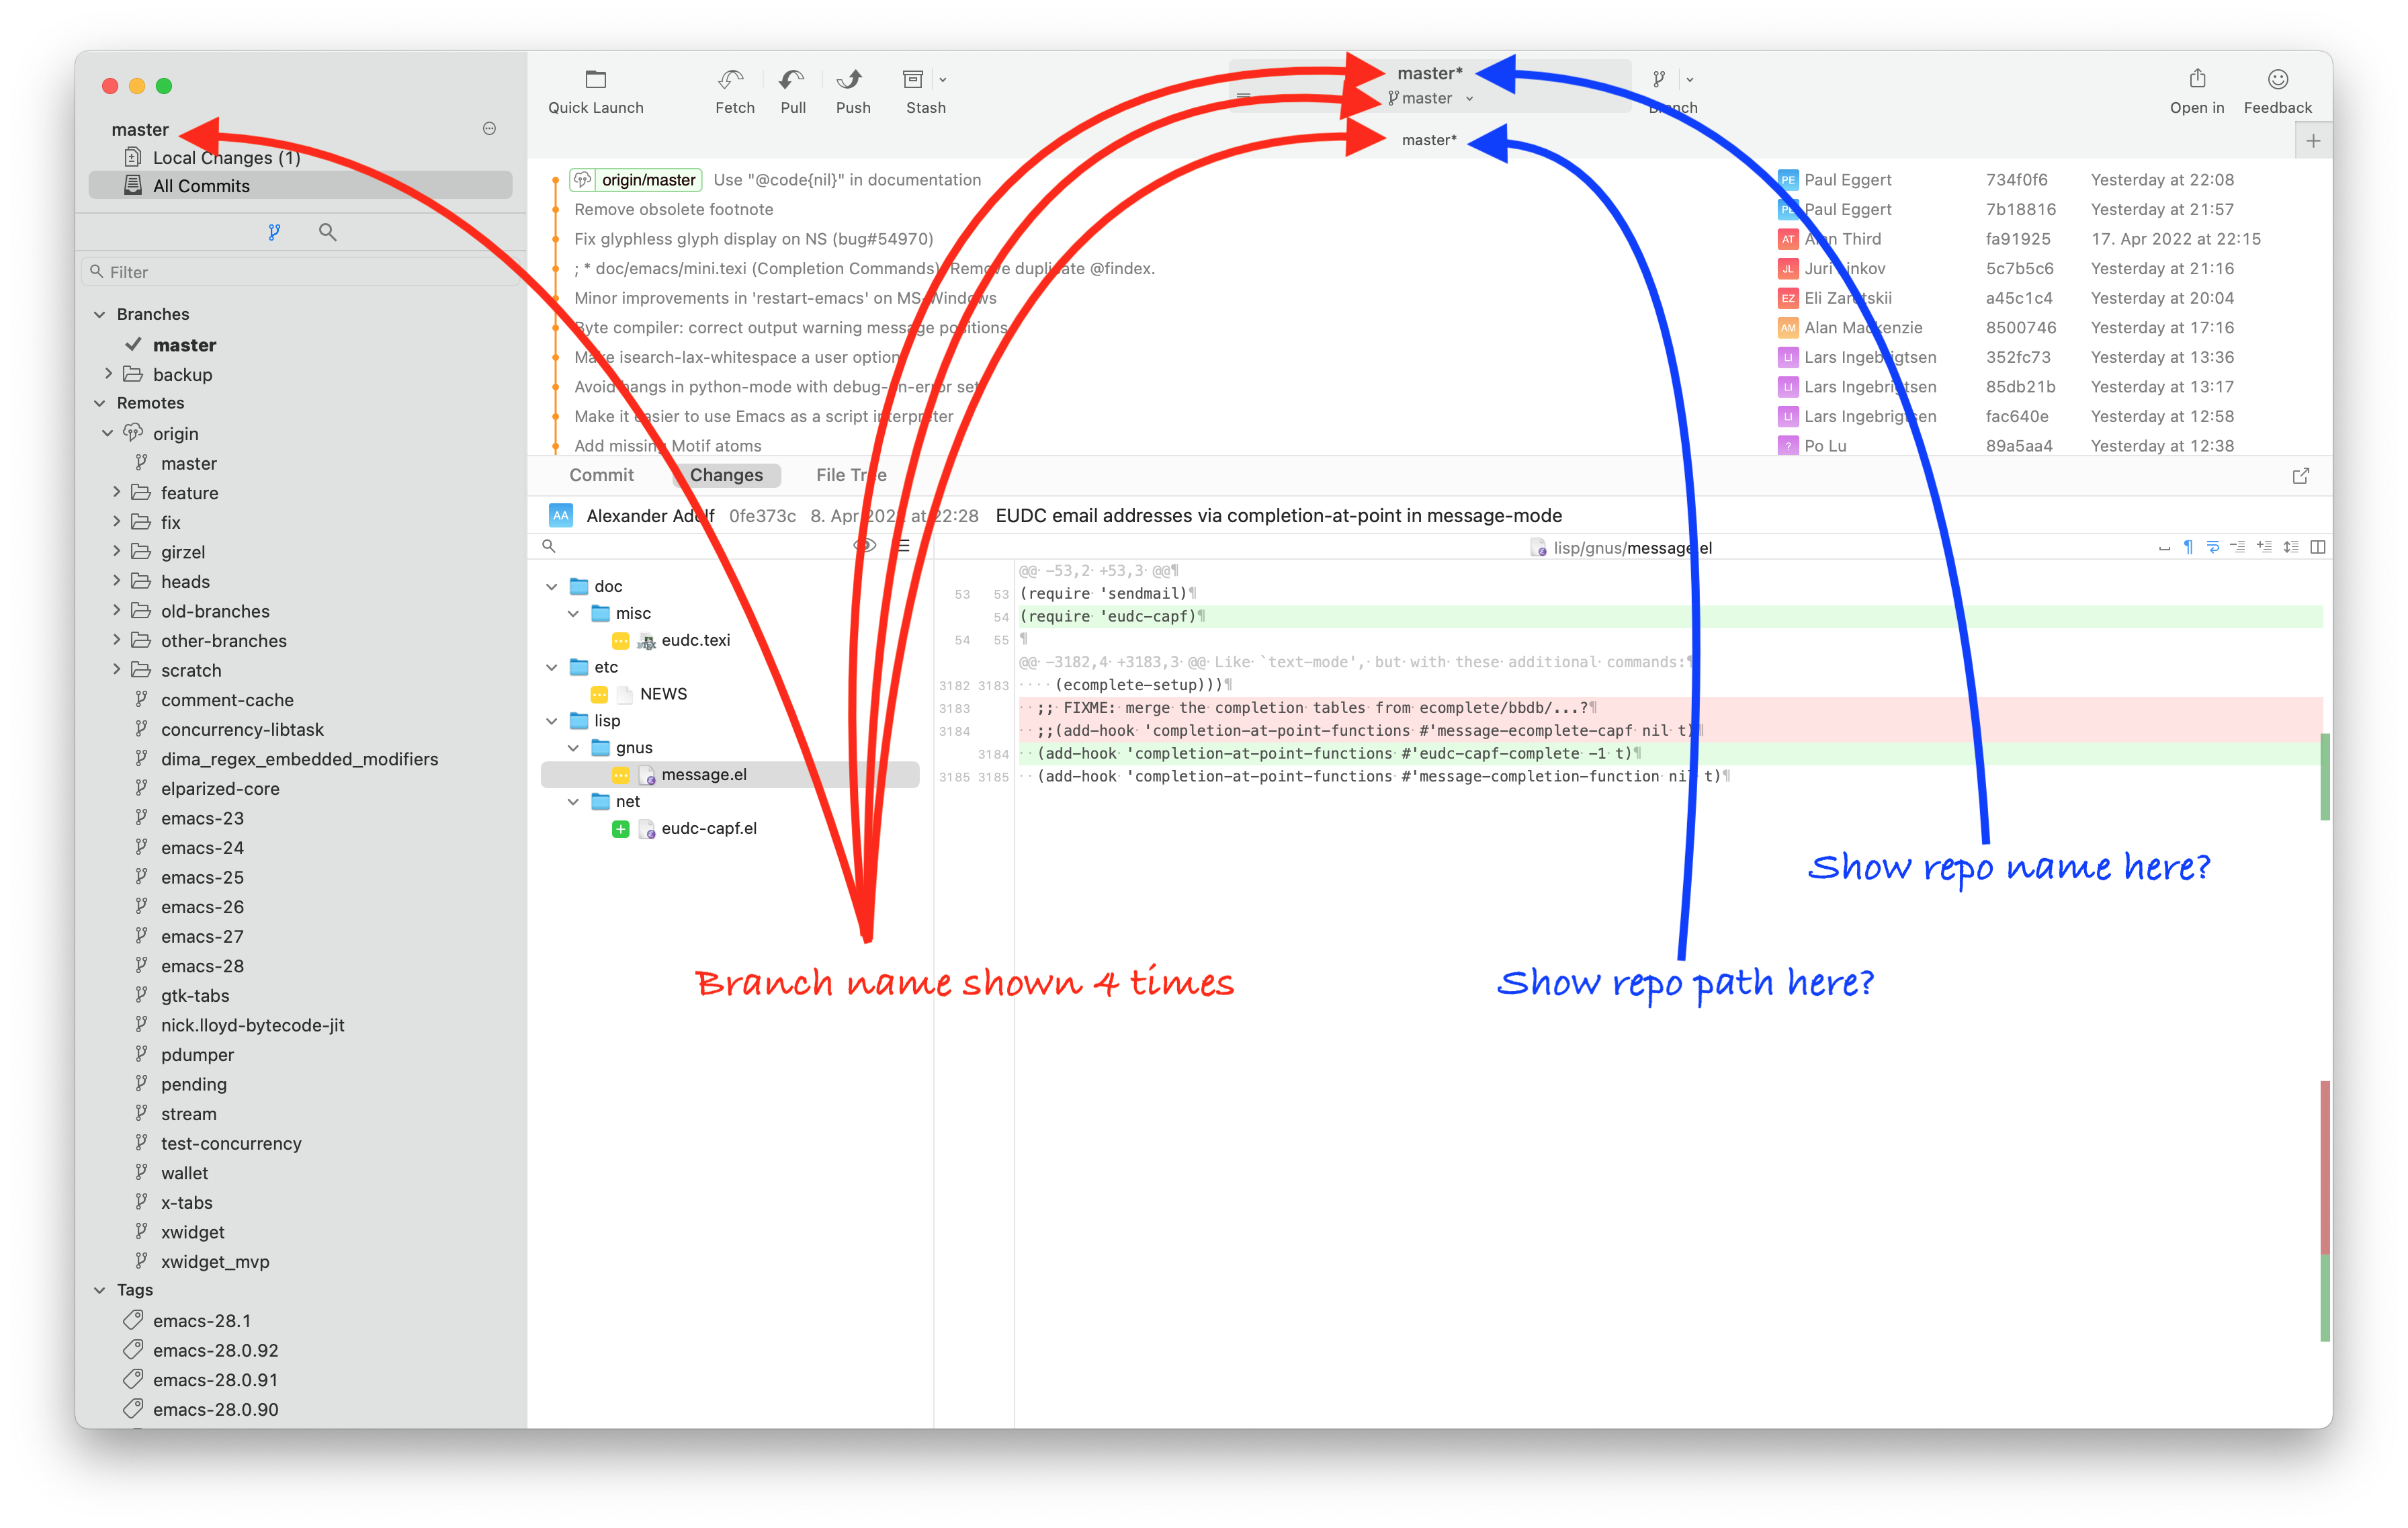
Task: Open sidebar options ellipsis menu
Action: 490,128
